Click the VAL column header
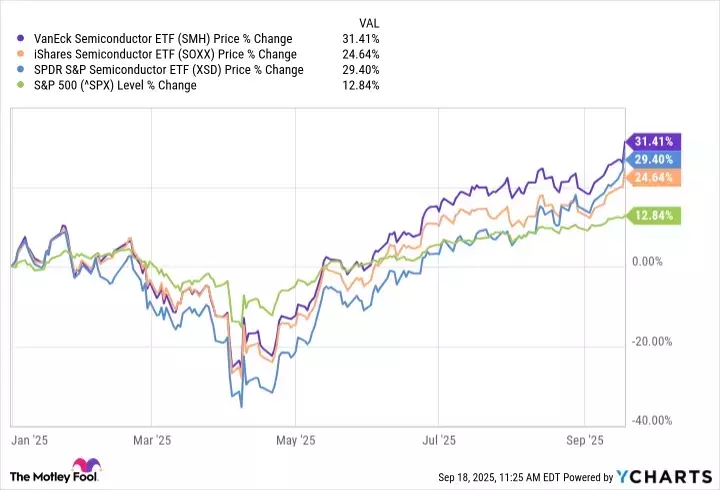 point(369,22)
